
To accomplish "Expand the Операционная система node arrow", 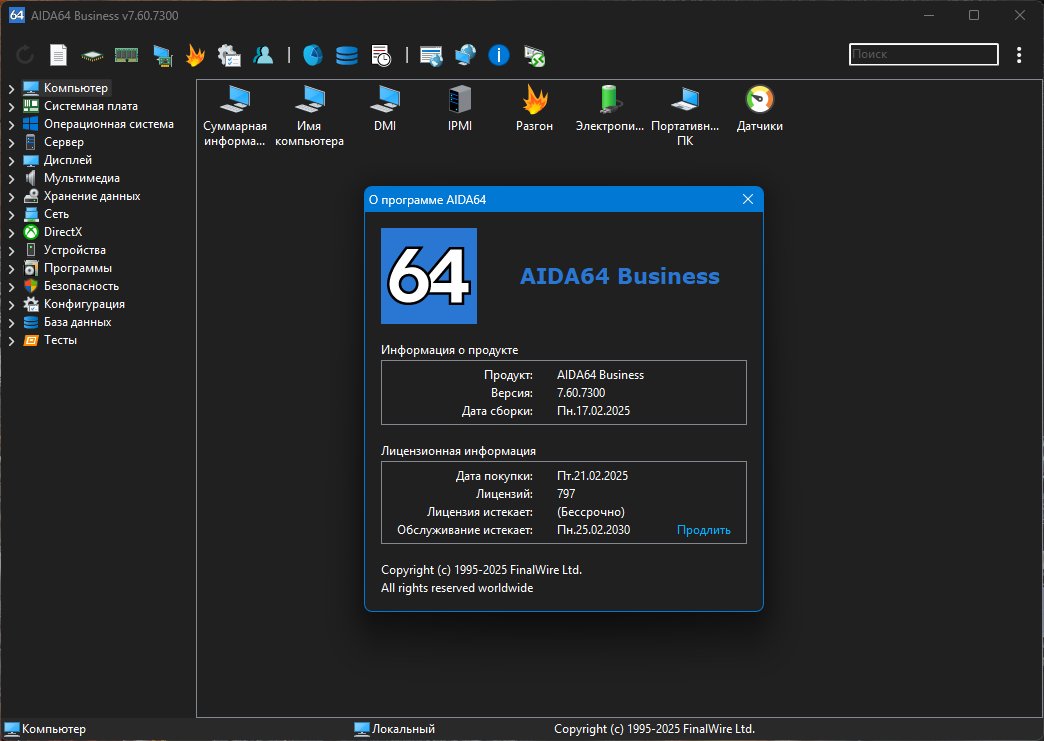I will coord(11,124).
